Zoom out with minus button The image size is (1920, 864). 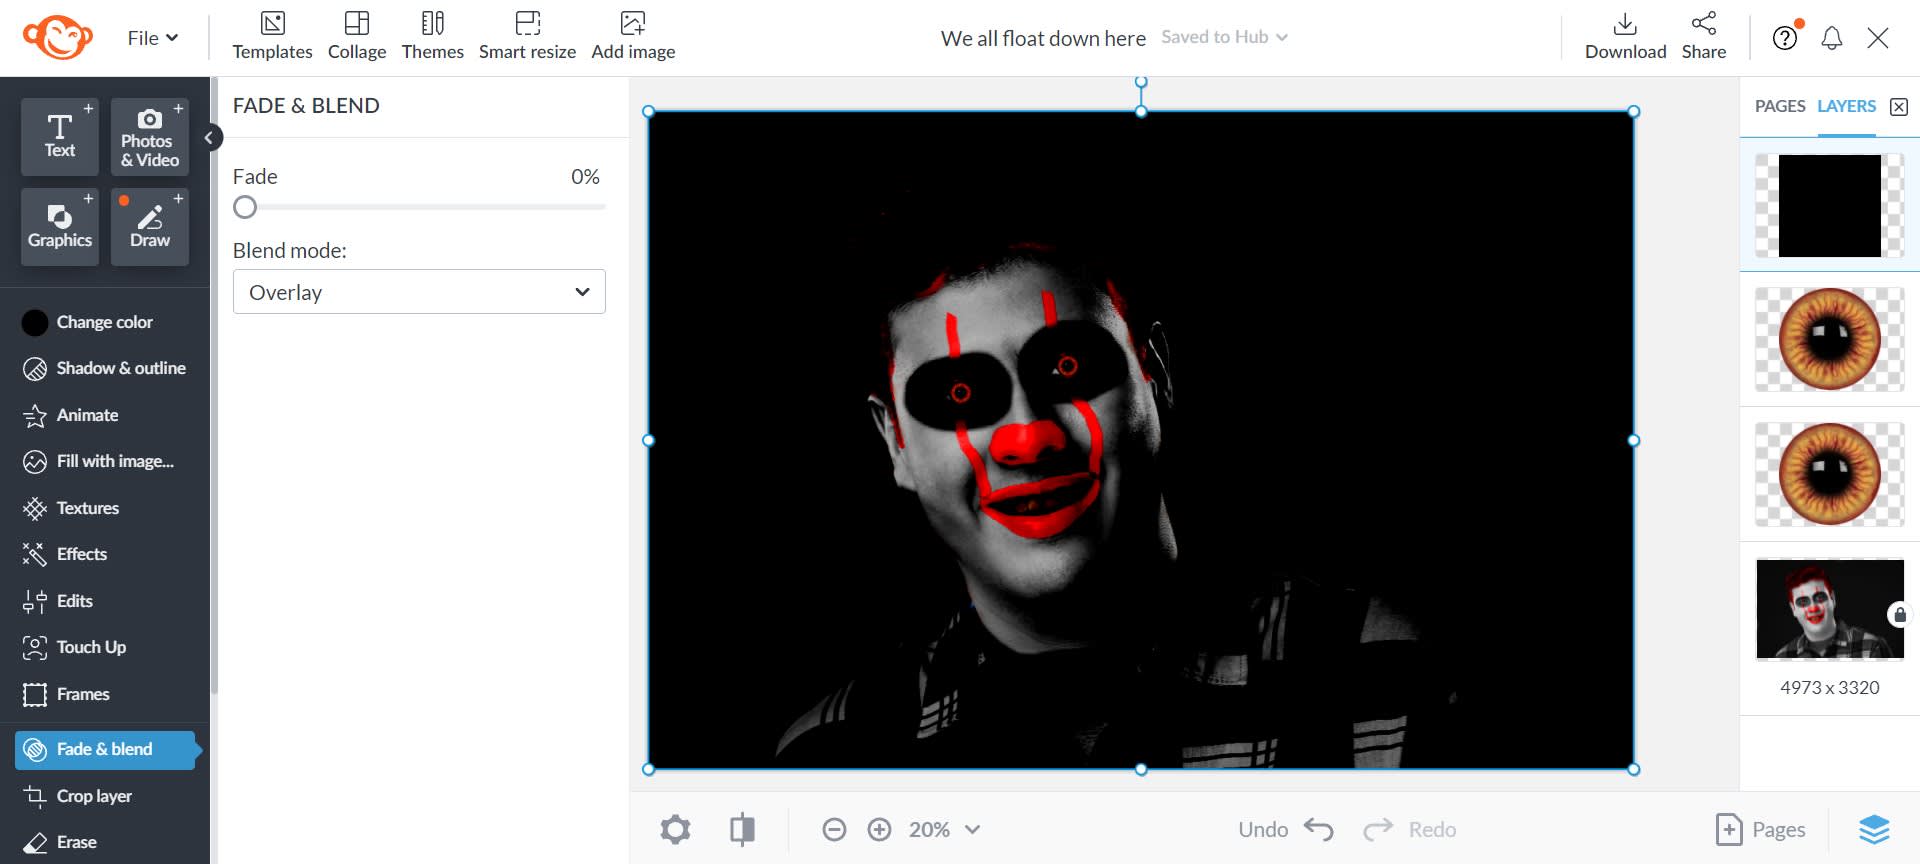coord(834,829)
